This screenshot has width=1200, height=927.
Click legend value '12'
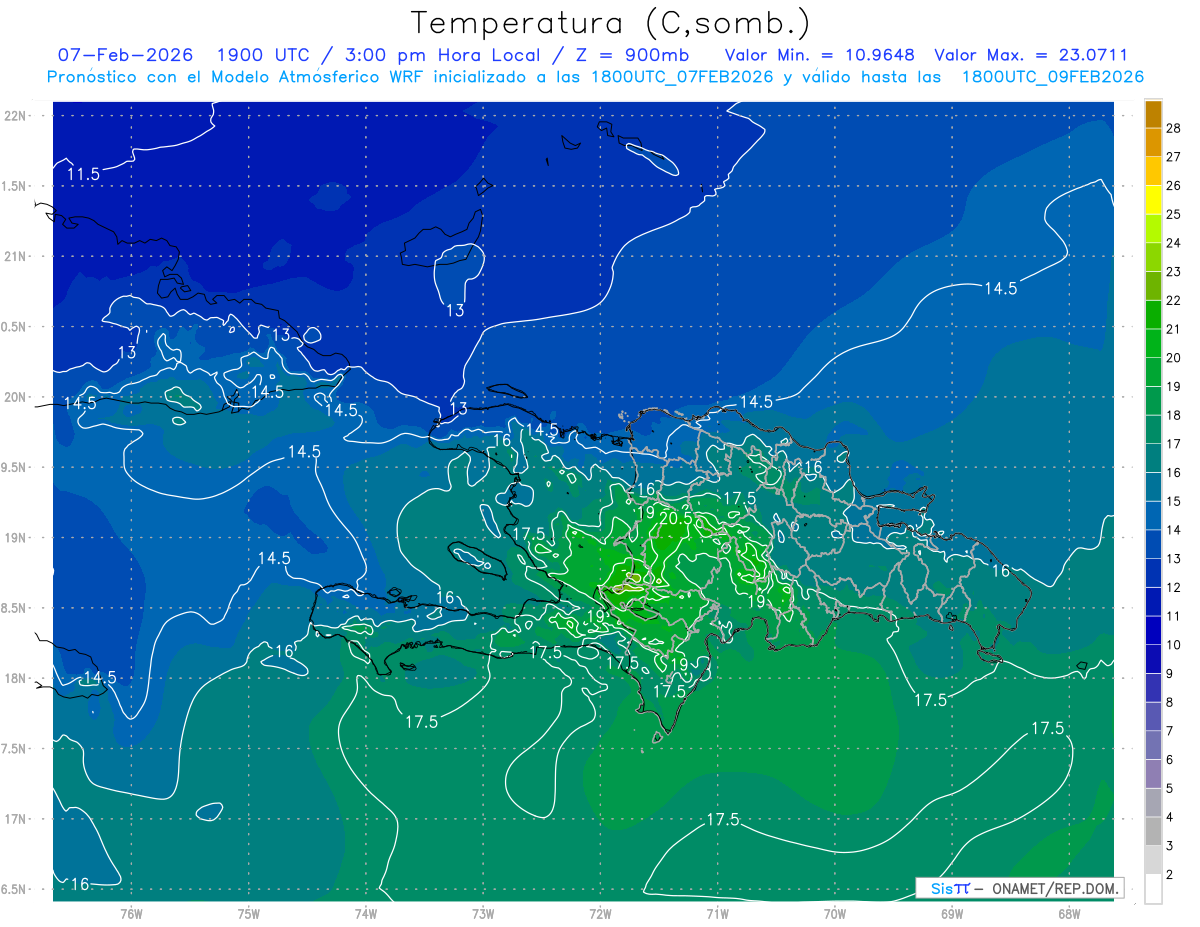[1174, 587]
